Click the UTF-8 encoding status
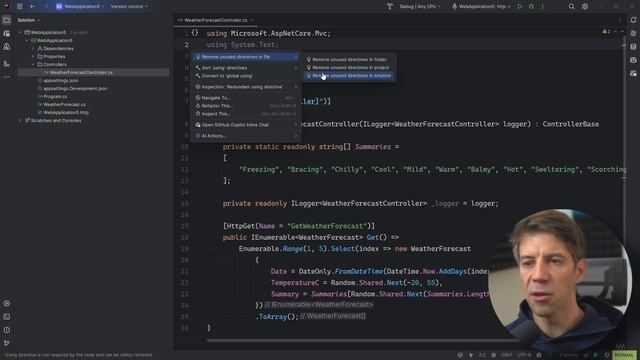Screen dimensions: 640x360 pyautogui.click(x=524, y=355)
